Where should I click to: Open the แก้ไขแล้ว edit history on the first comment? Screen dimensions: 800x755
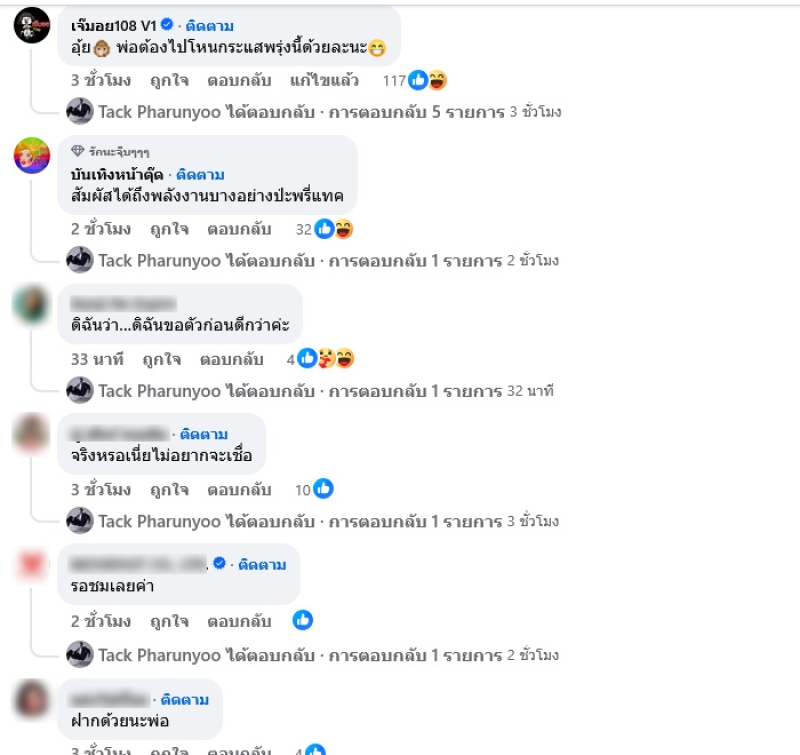click(324, 81)
